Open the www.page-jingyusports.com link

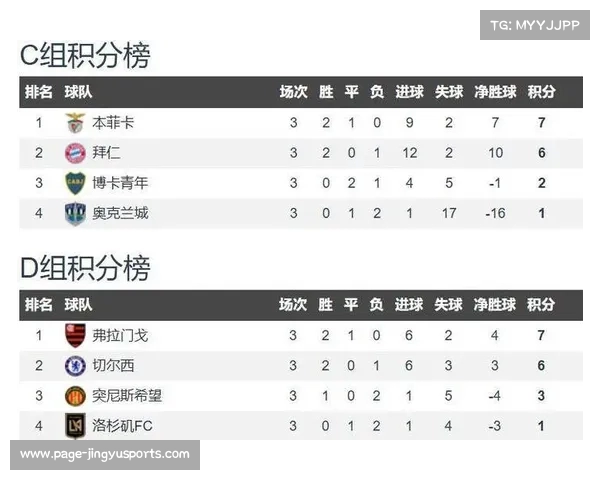(105, 454)
